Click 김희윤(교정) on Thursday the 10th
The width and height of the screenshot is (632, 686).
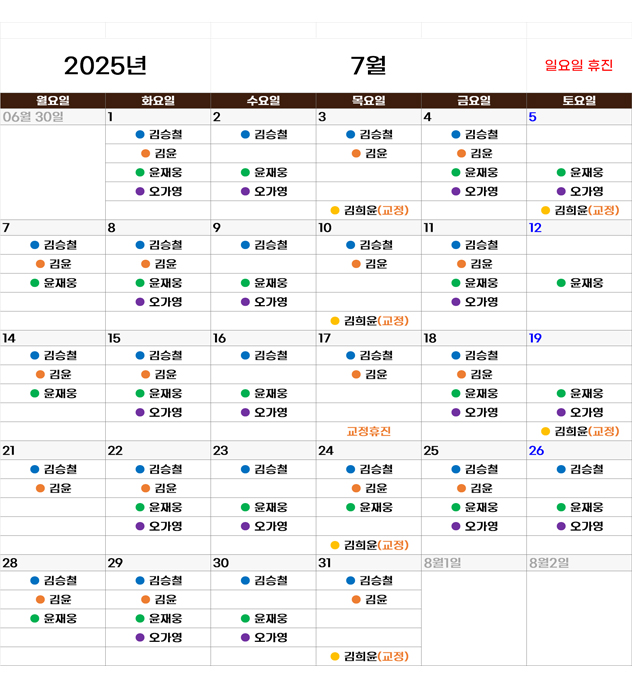[x=370, y=321]
